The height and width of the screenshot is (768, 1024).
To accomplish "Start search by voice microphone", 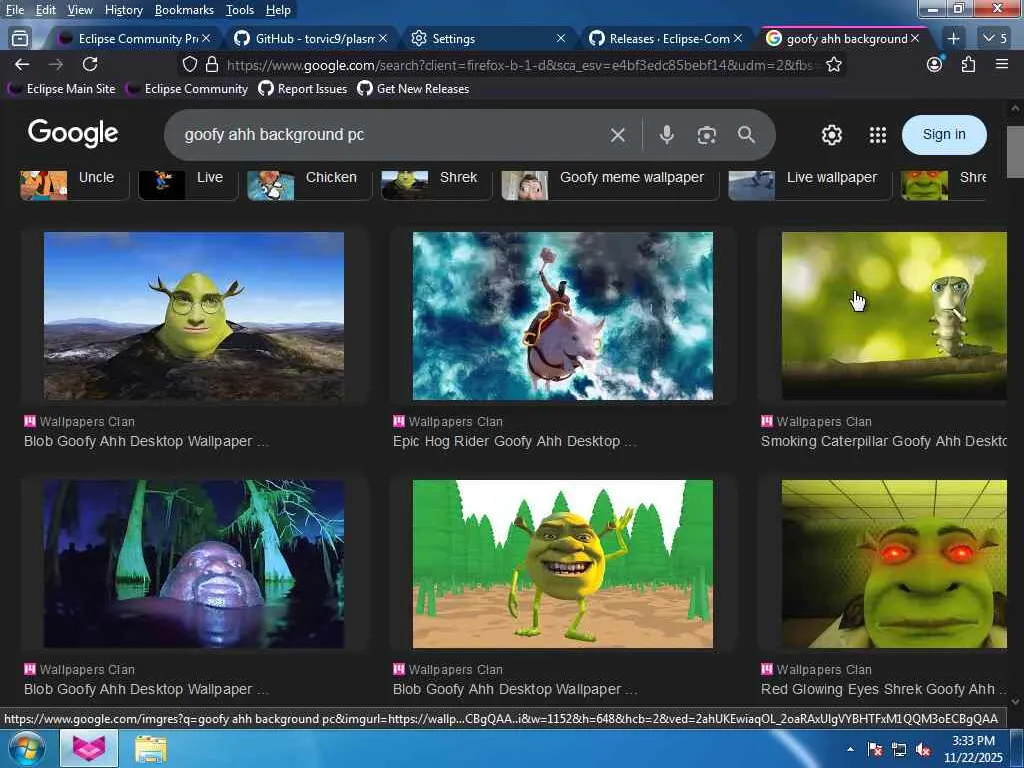I will [666, 135].
